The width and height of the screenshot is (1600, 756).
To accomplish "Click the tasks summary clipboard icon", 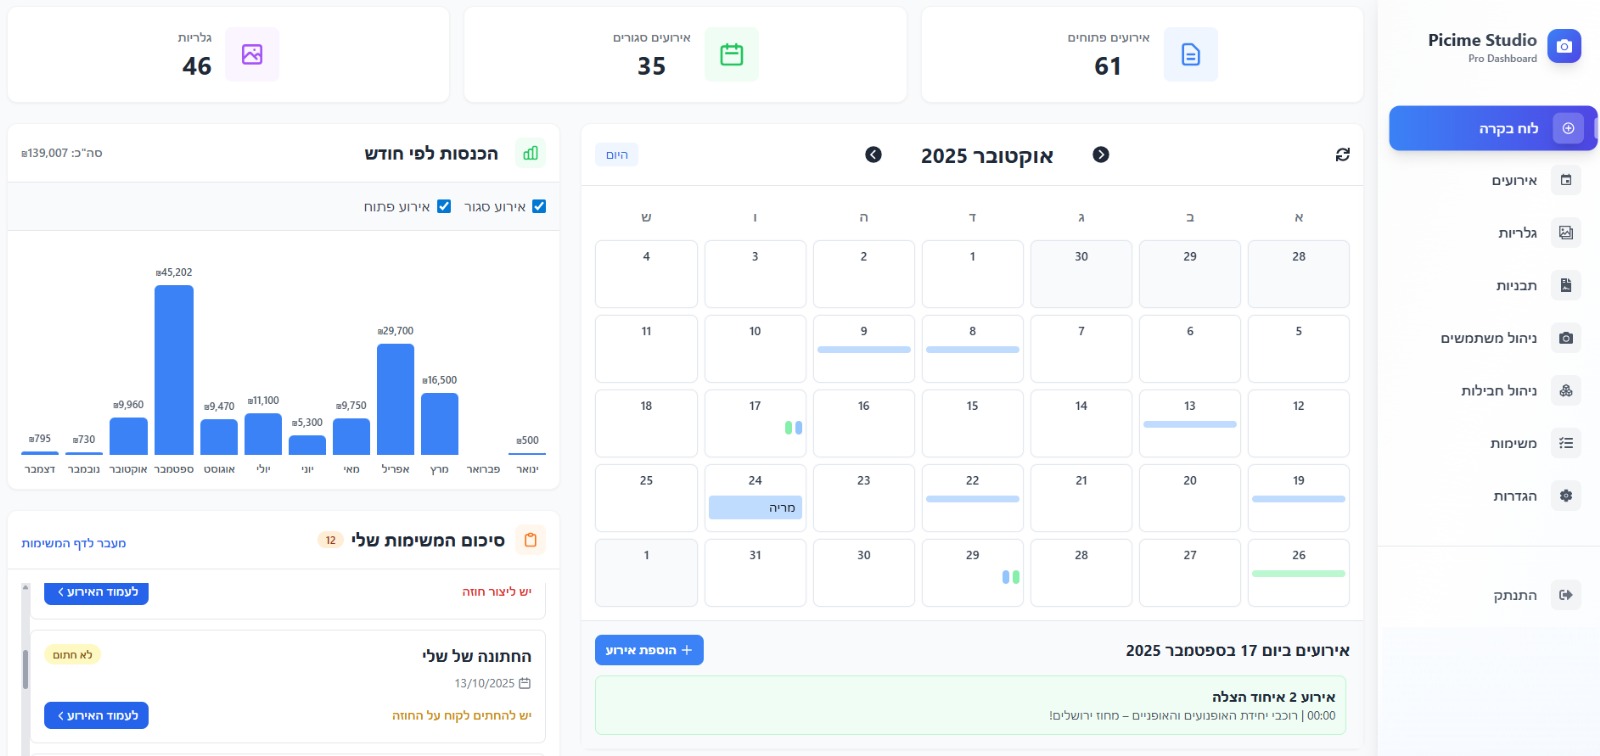I will (530, 540).
